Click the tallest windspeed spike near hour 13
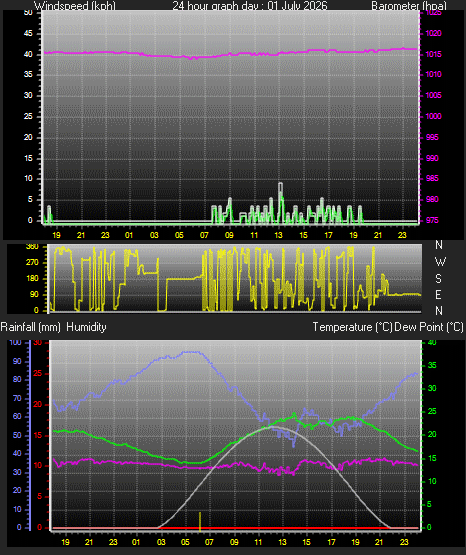Viewport: 466px width, 555px height. 281,202
